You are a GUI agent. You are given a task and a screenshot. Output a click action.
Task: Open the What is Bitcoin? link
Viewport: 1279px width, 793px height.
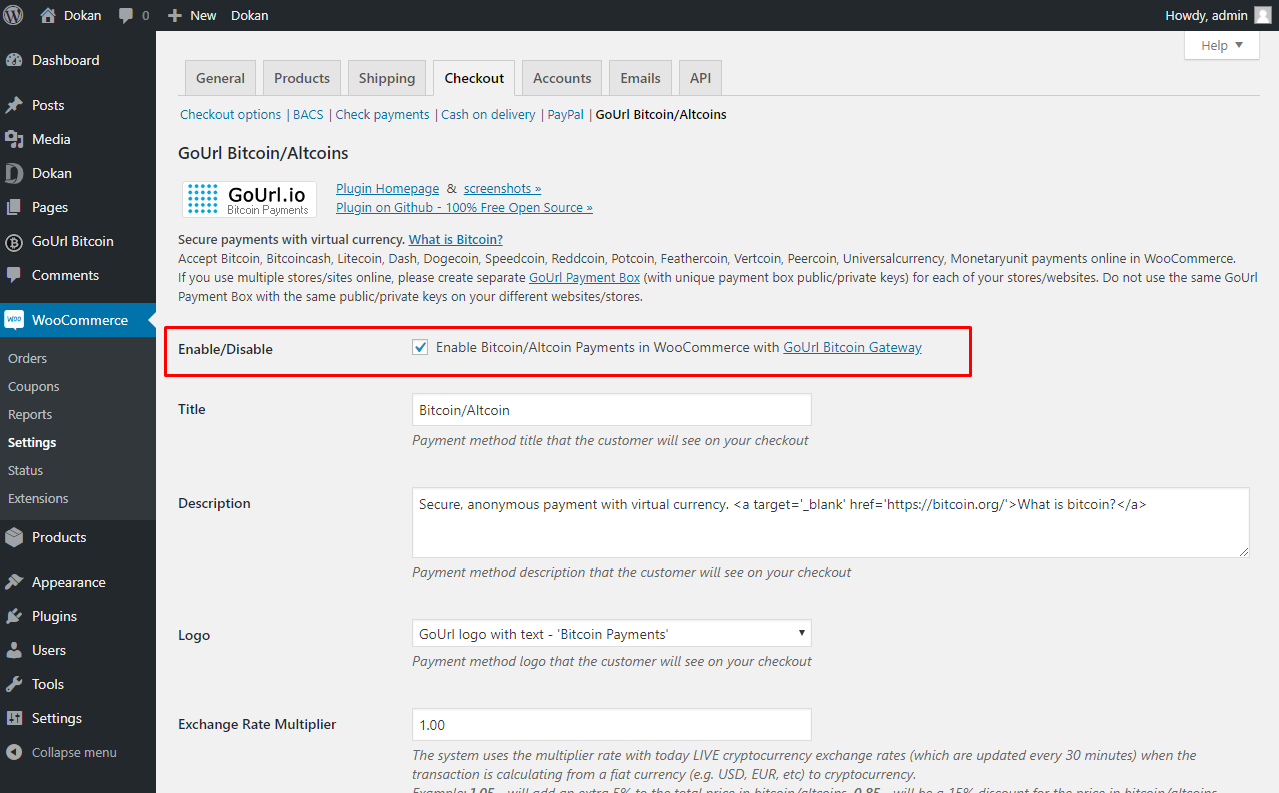(x=455, y=240)
